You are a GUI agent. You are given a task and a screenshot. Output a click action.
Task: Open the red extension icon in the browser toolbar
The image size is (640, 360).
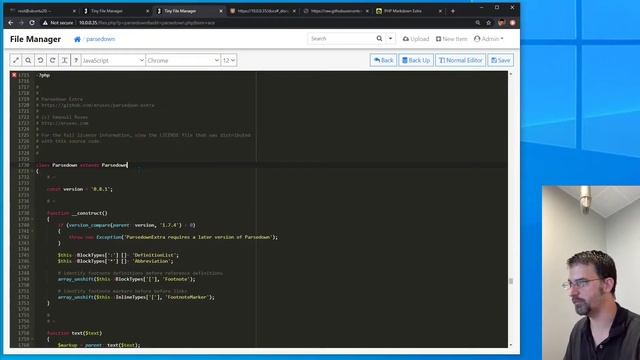click(x=512, y=22)
